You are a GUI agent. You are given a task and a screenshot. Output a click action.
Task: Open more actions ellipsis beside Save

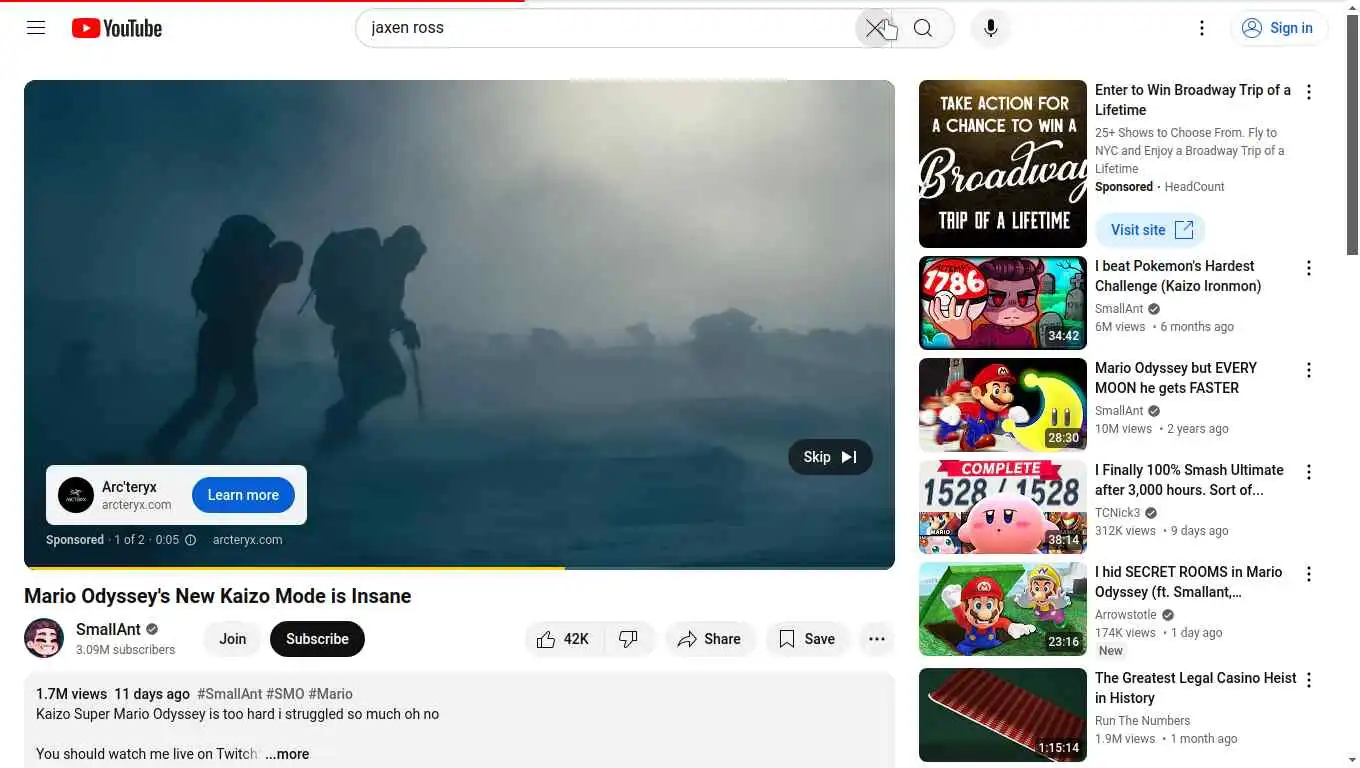pyautogui.click(x=877, y=639)
